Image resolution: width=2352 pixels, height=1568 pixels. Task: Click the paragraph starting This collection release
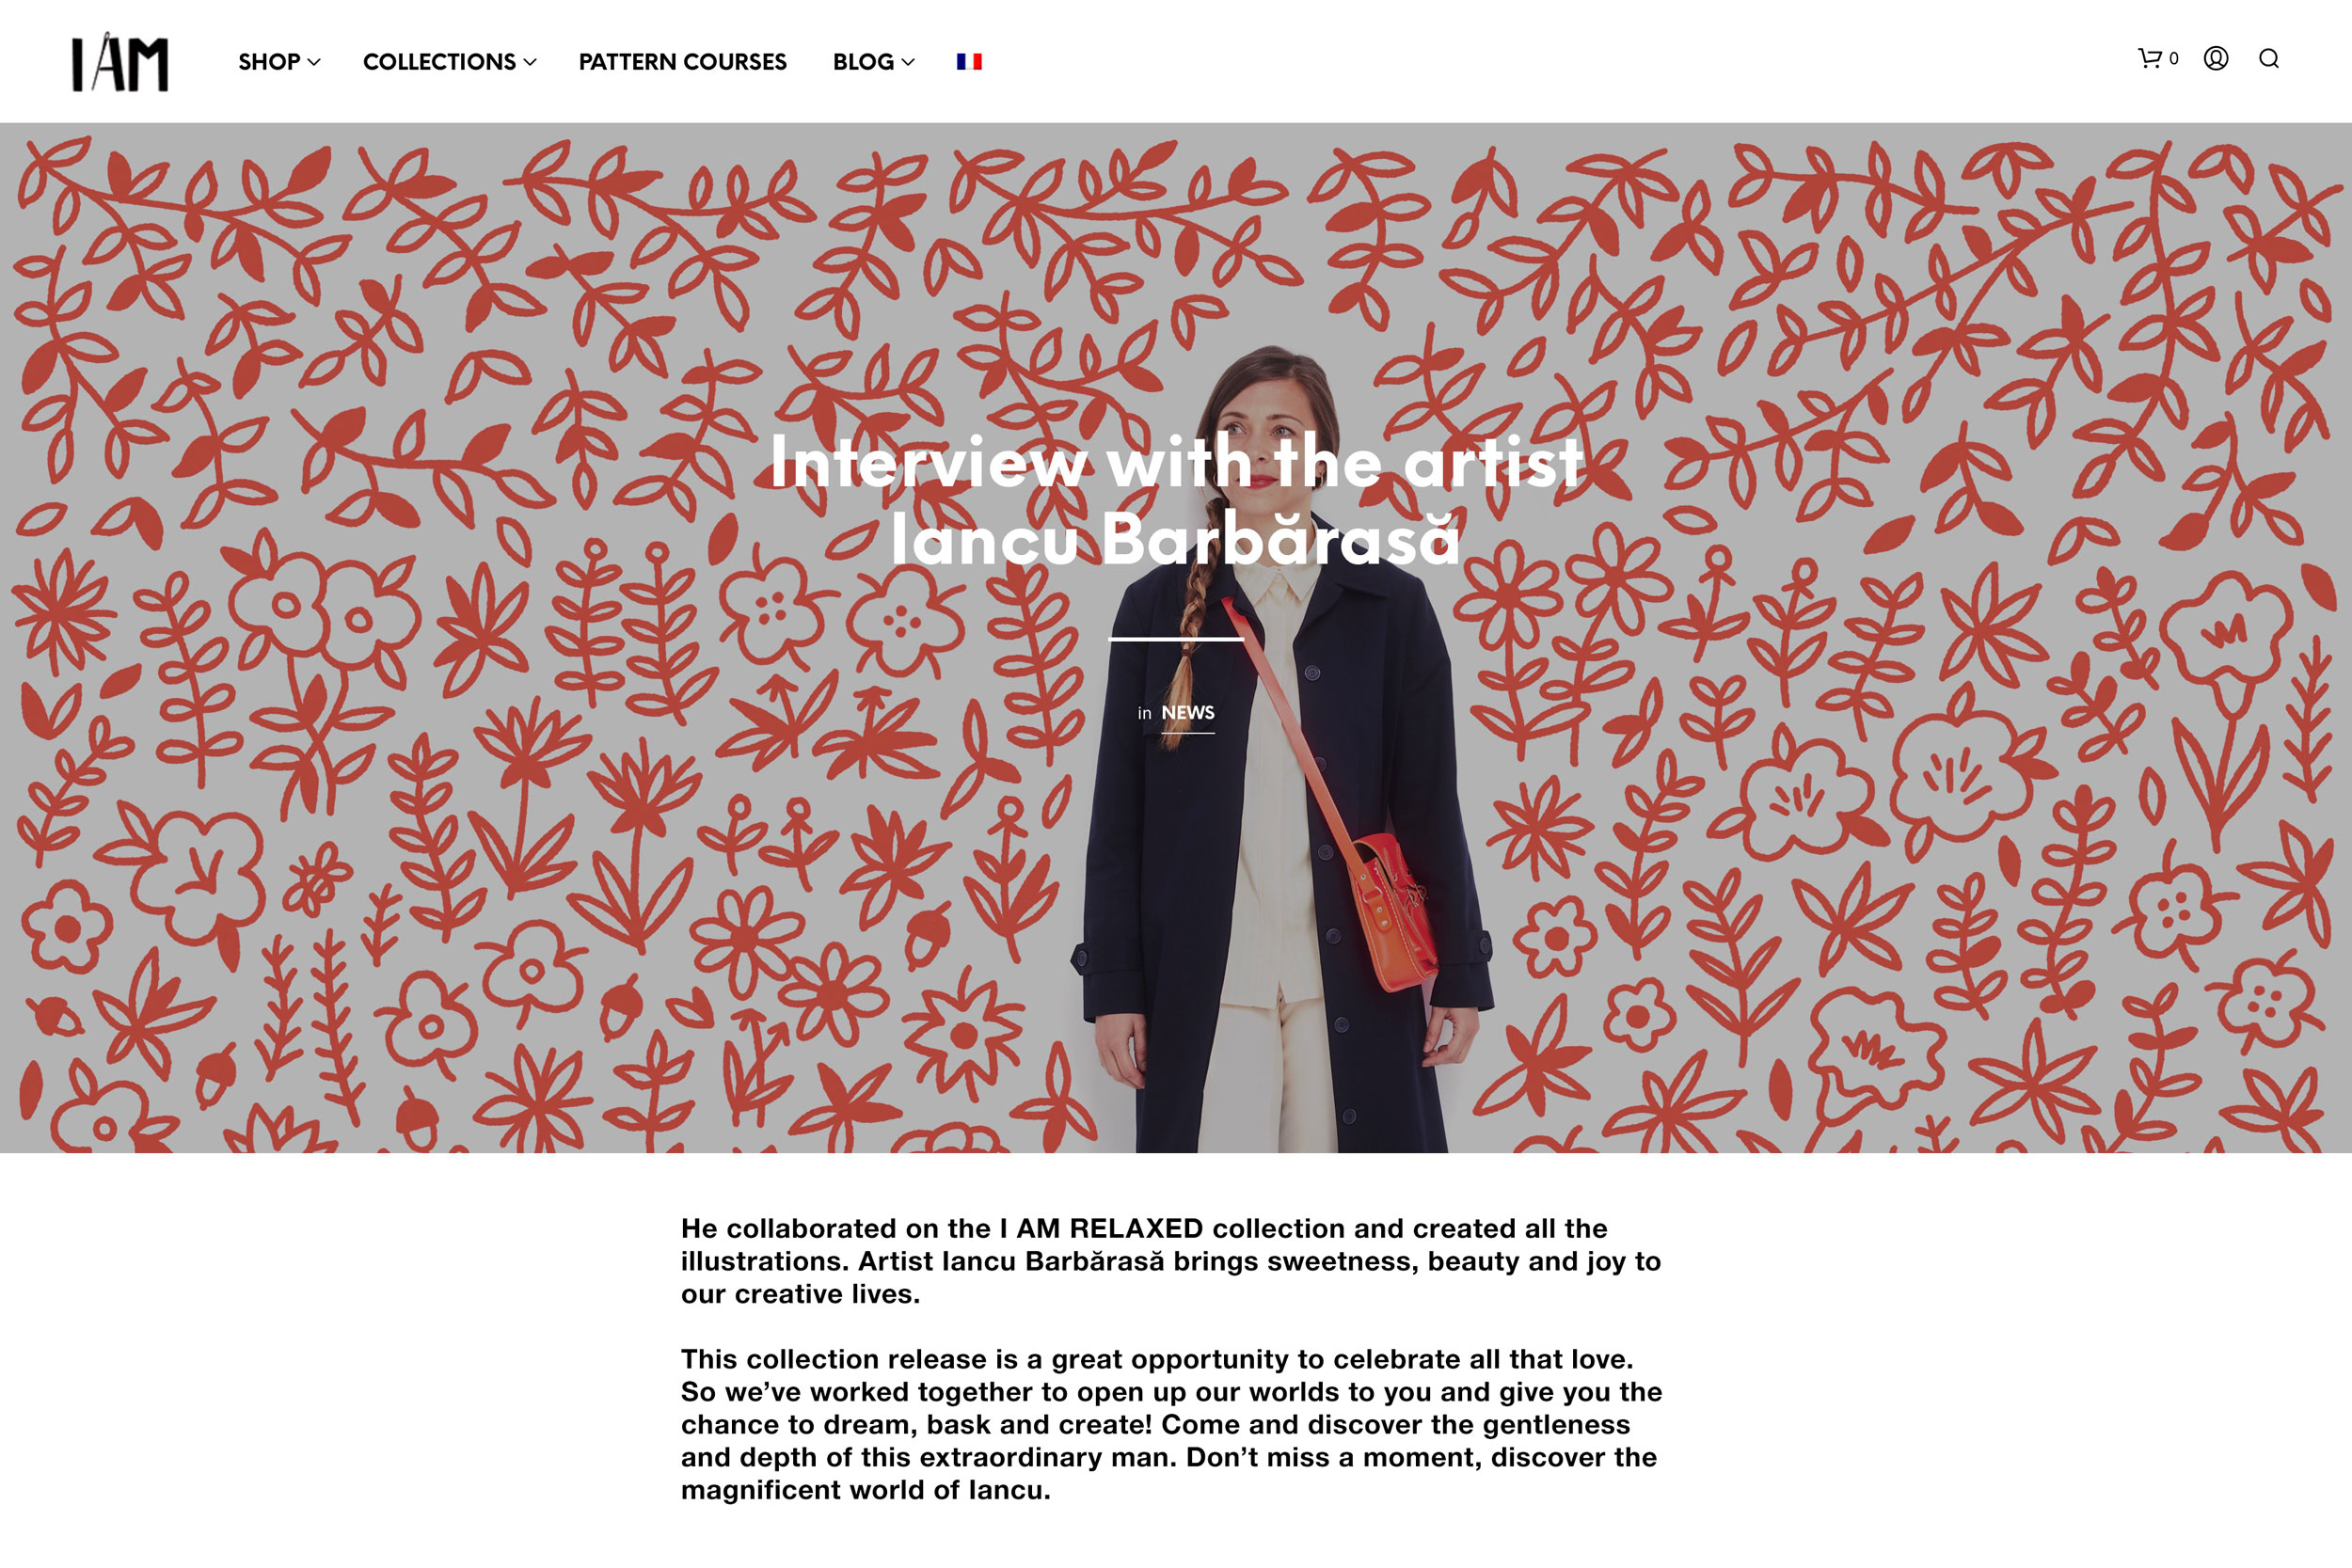tap(1170, 1424)
